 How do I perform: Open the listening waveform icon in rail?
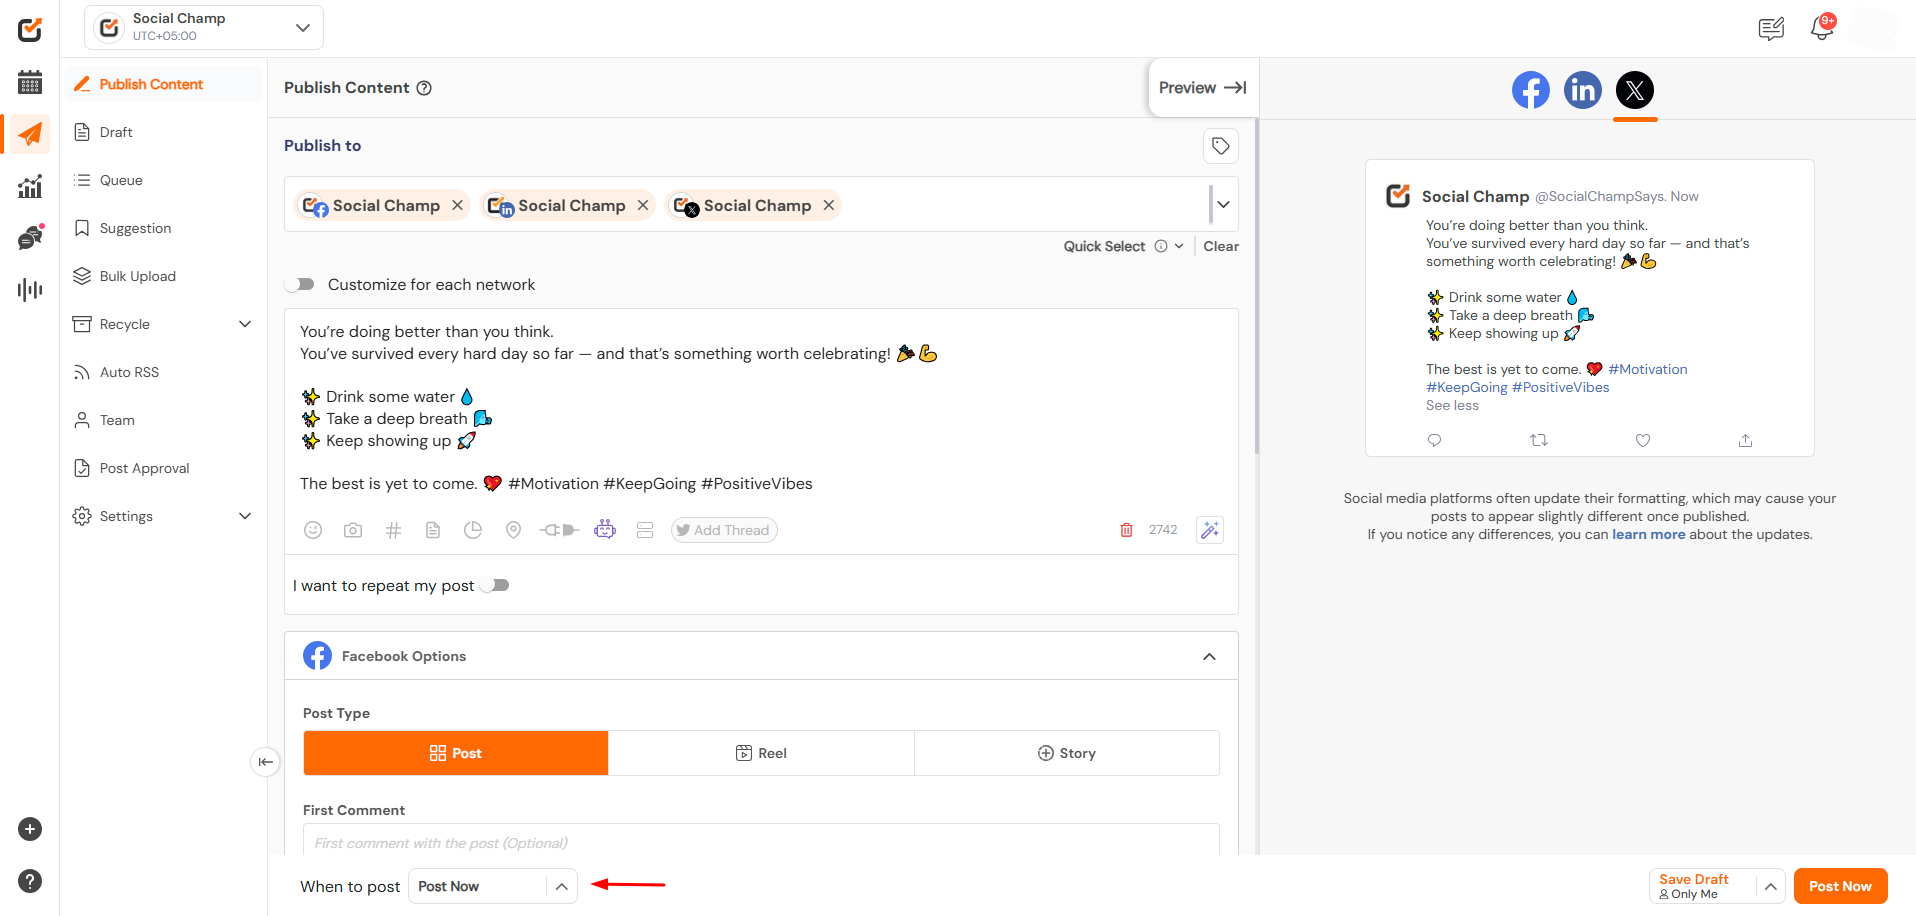coord(30,290)
